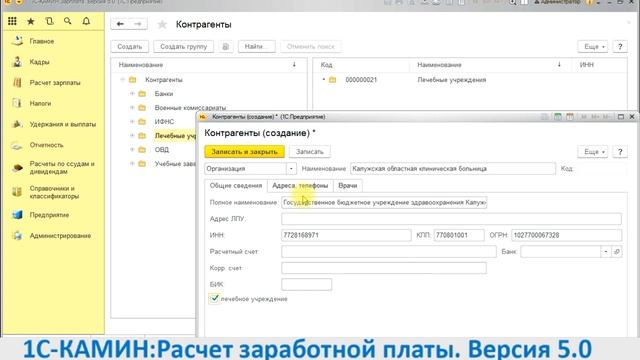The height and width of the screenshot is (360, 640).
Task: Click the Создать группу button
Action: coord(184,47)
